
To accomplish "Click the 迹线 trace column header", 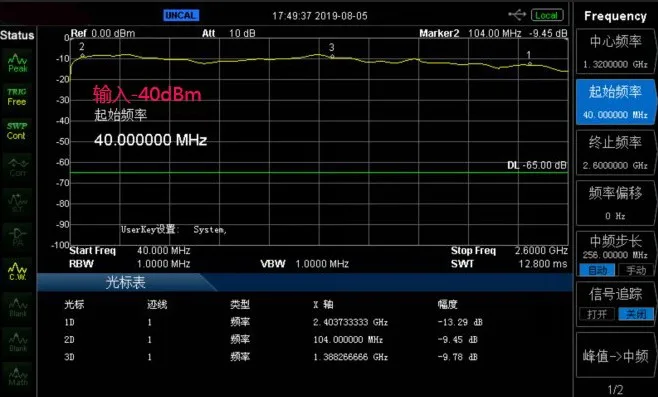I will click(157, 304).
